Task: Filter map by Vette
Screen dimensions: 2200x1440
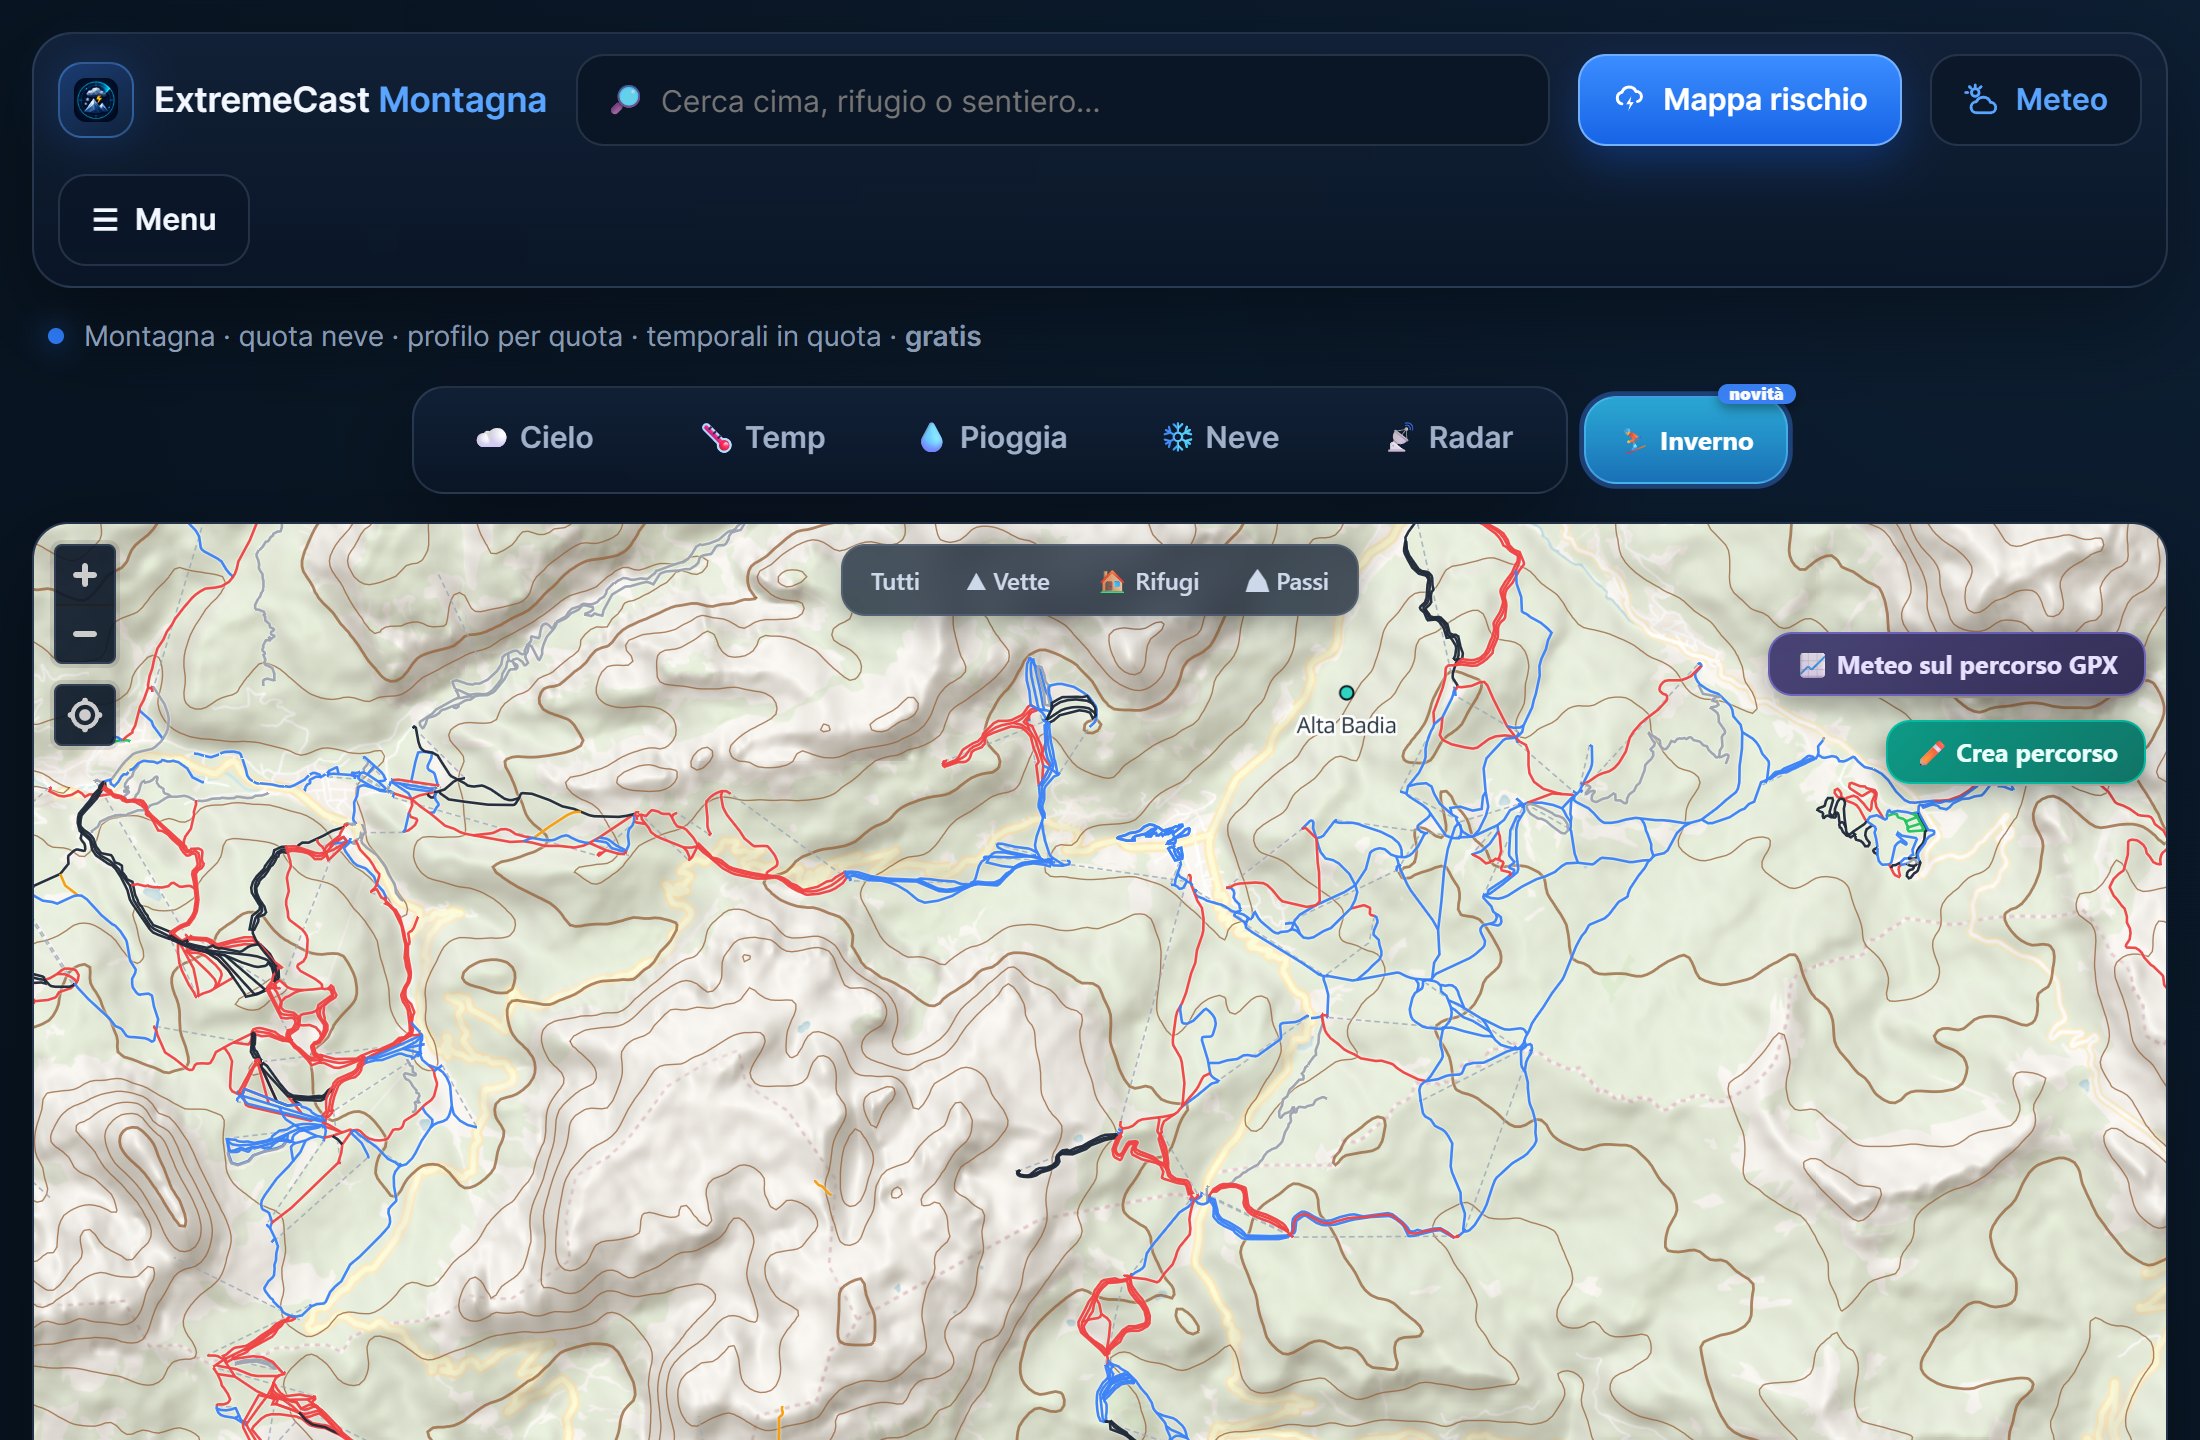Action: [1008, 581]
